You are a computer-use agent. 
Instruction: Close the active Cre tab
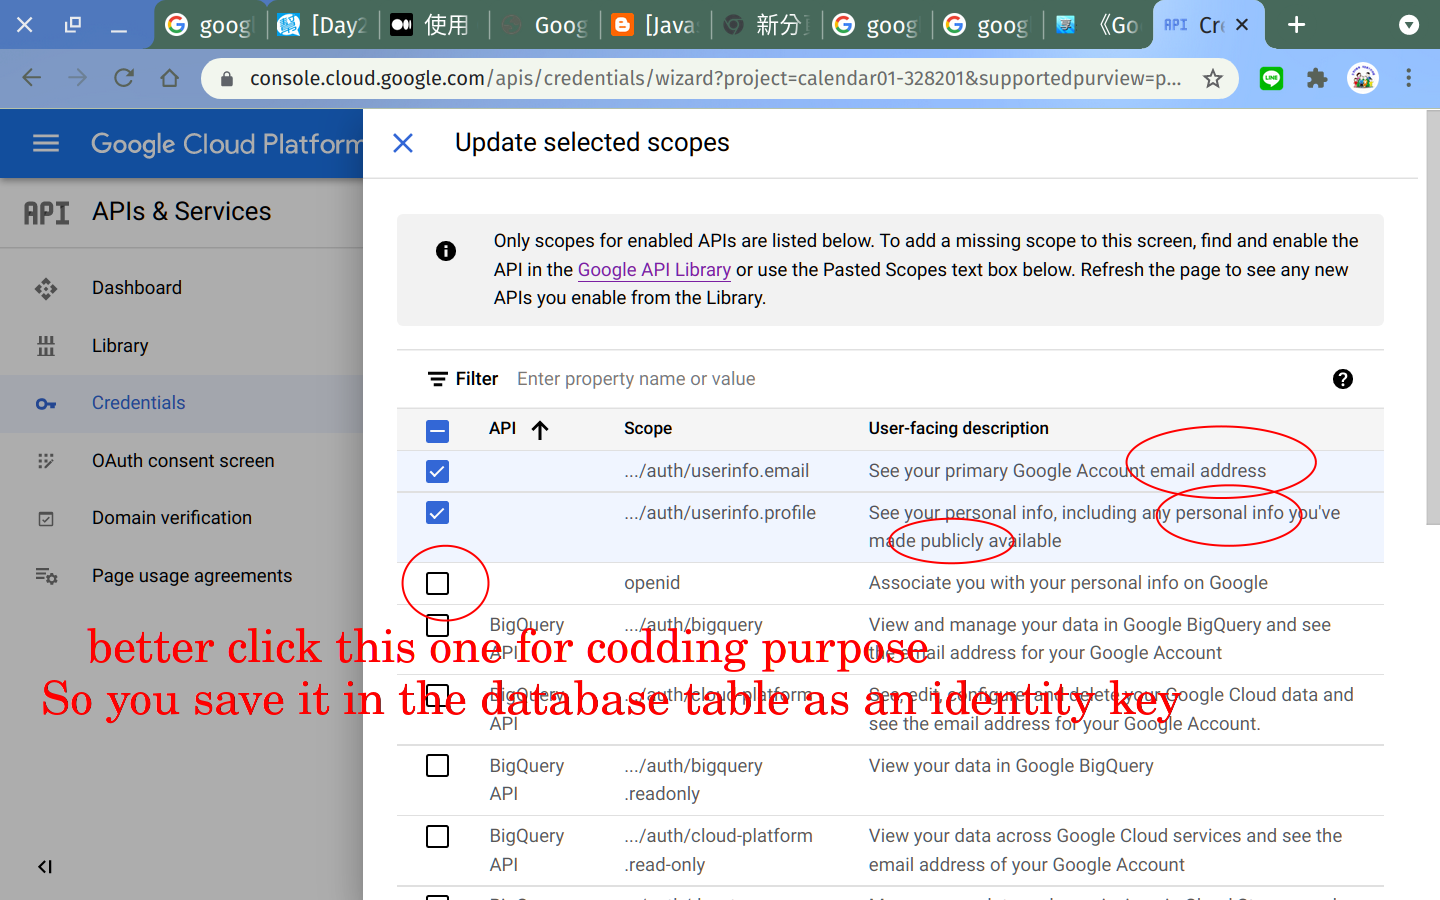click(x=1242, y=25)
